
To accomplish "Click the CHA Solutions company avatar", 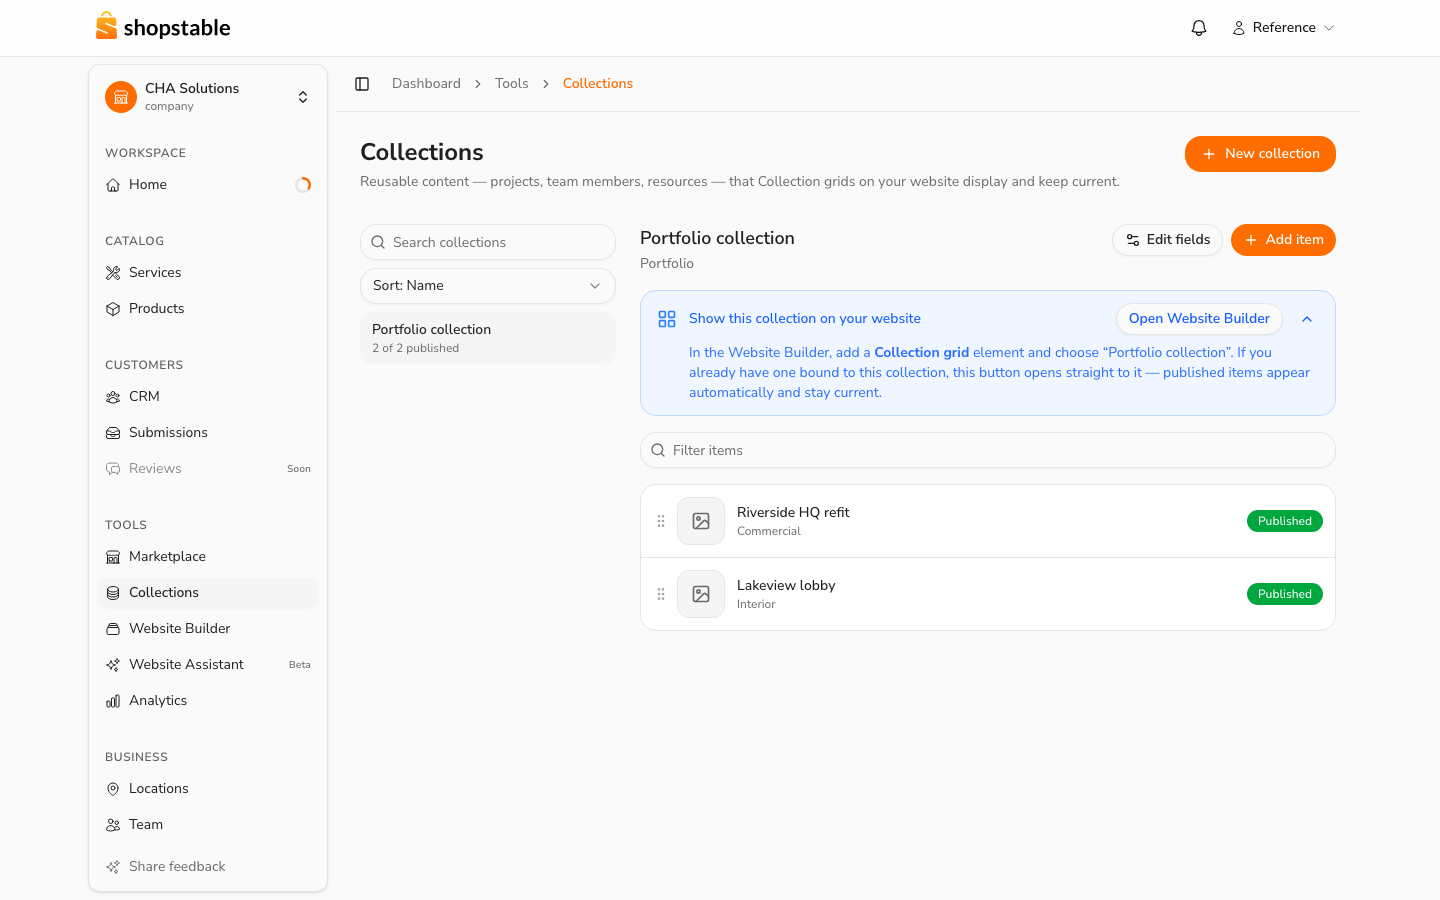I will click(x=121, y=97).
